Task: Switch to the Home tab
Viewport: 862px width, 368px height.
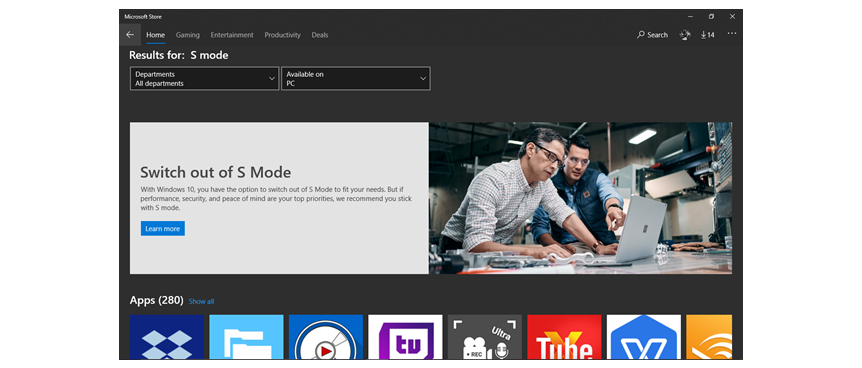Action: coord(156,35)
